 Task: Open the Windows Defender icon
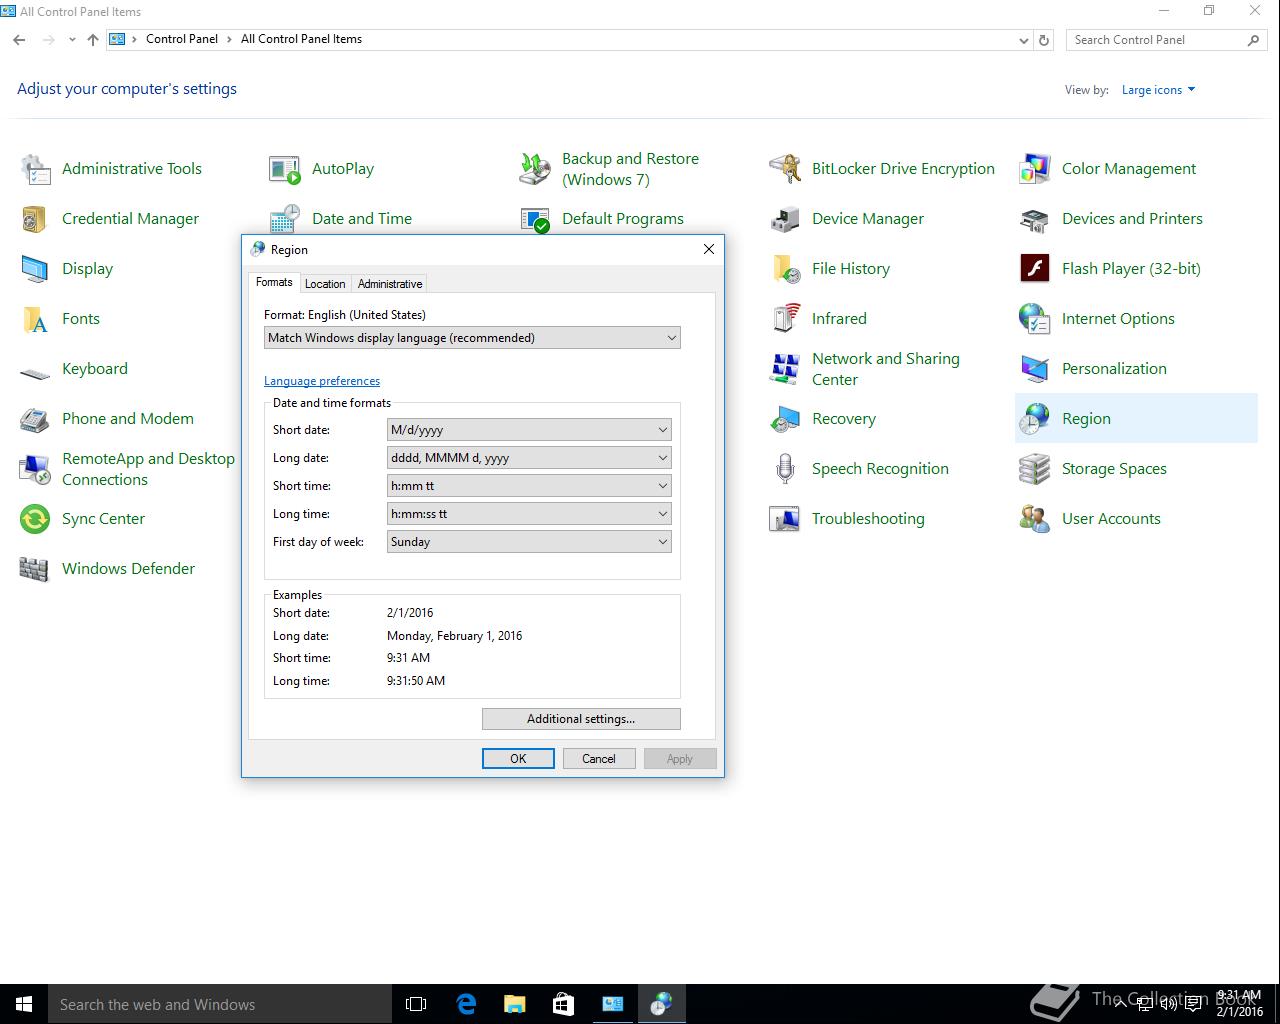coord(35,569)
